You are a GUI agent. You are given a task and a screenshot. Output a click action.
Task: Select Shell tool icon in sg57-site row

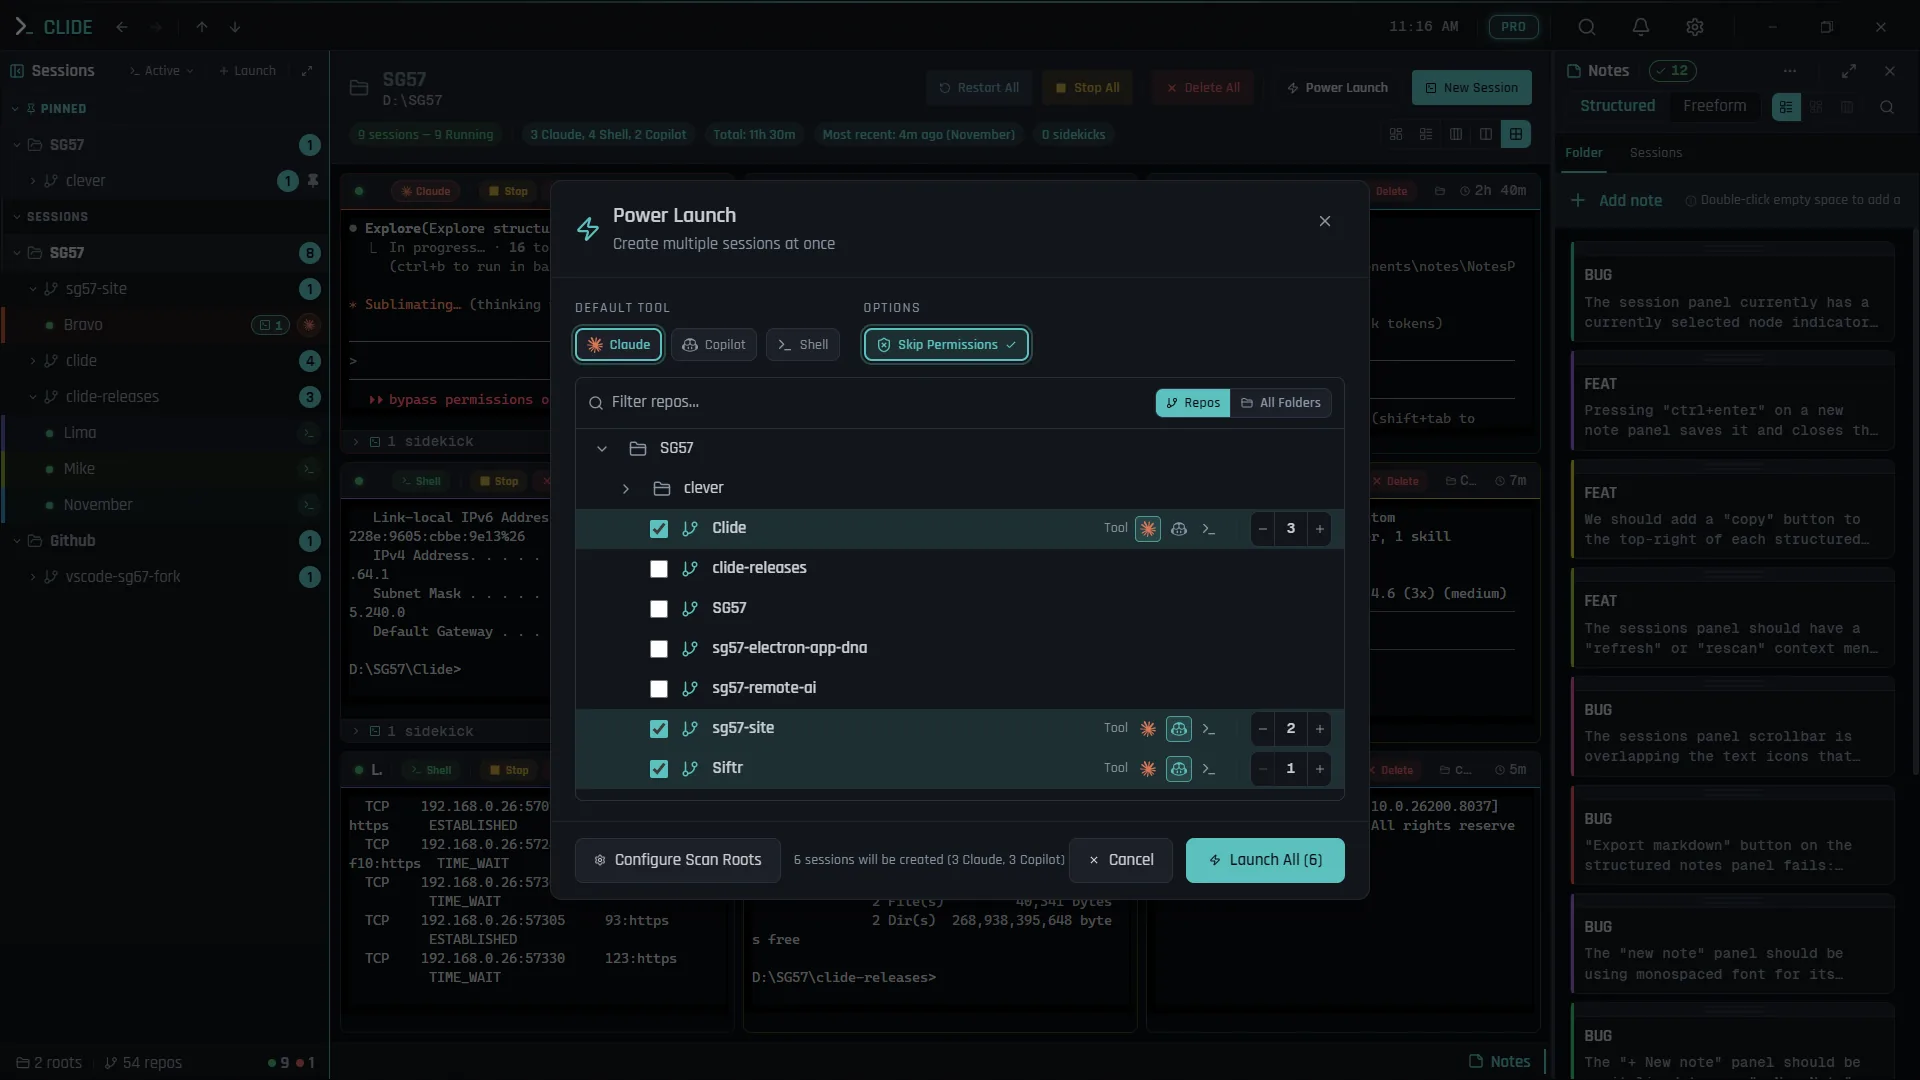pos(1209,729)
